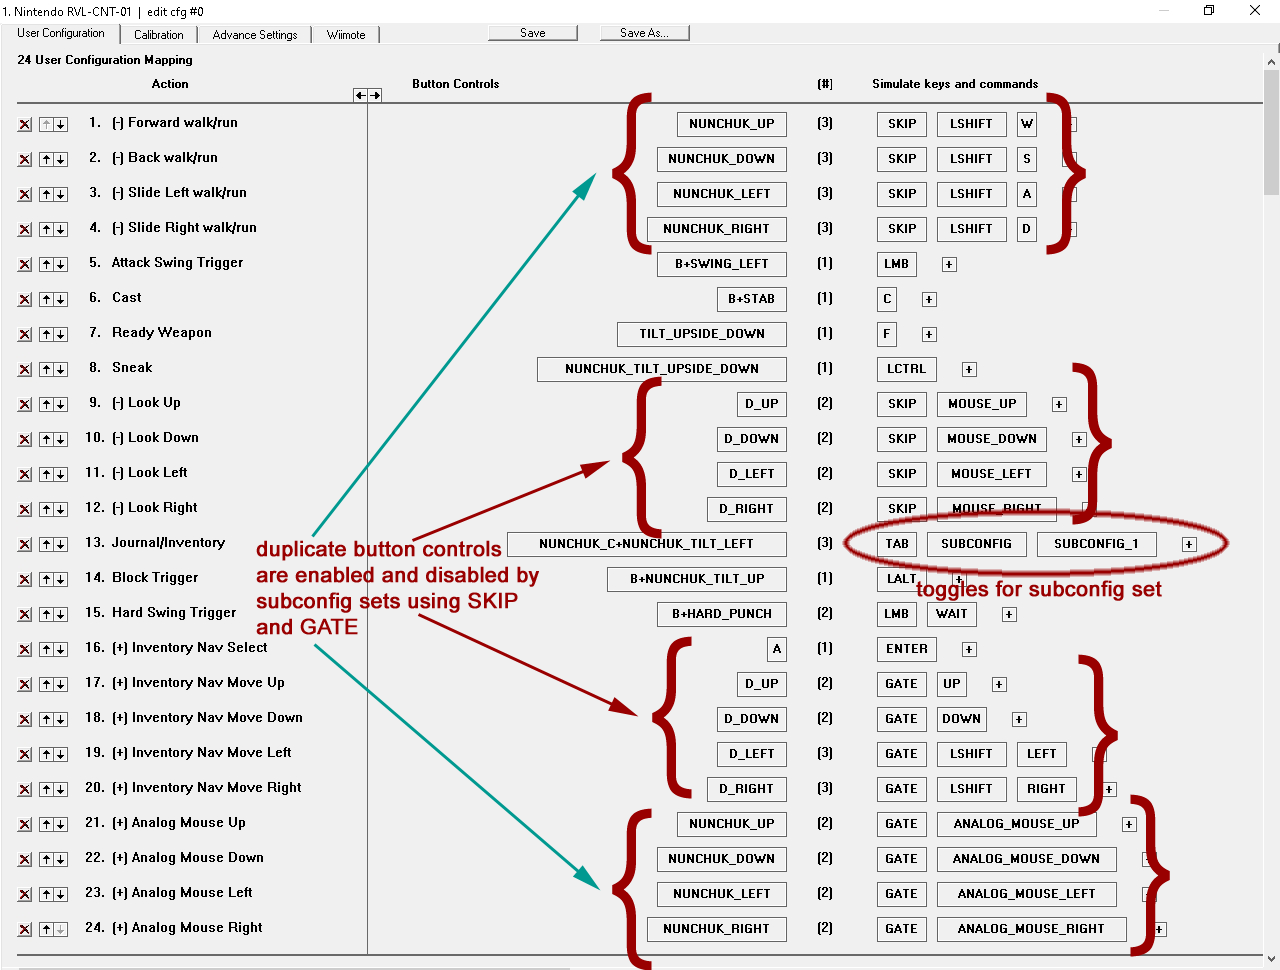Move Hard Swing Trigger down one row
The height and width of the screenshot is (970, 1280).
[61, 615]
